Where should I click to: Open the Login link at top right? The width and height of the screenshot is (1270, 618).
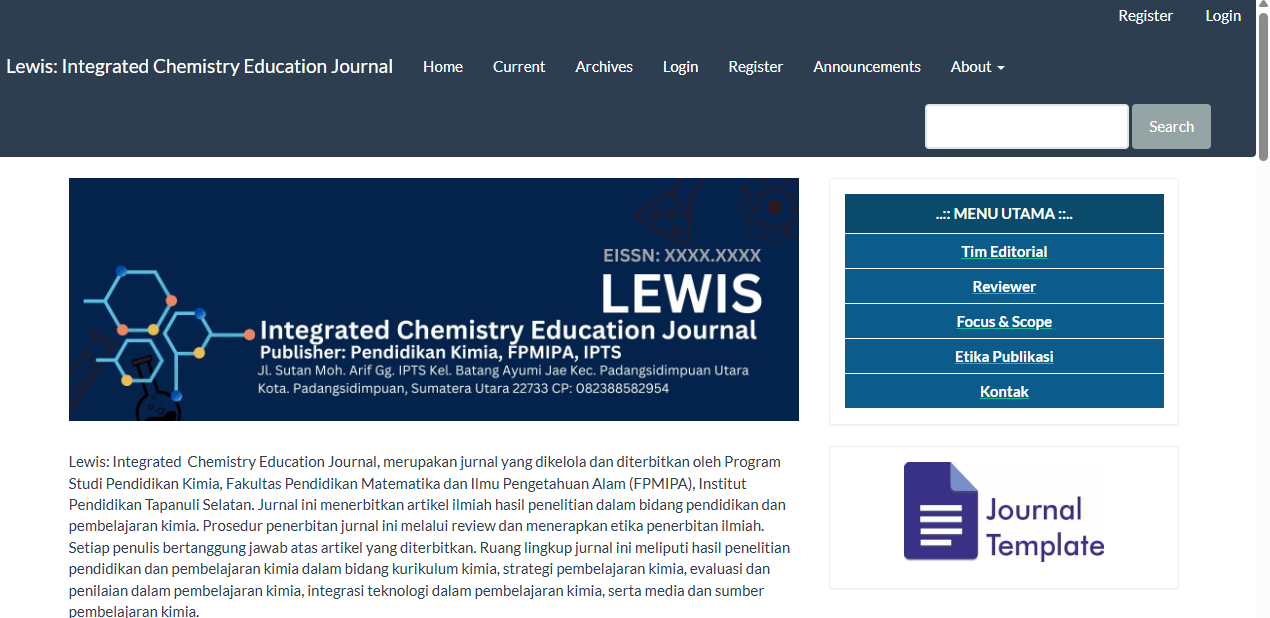[1222, 15]
